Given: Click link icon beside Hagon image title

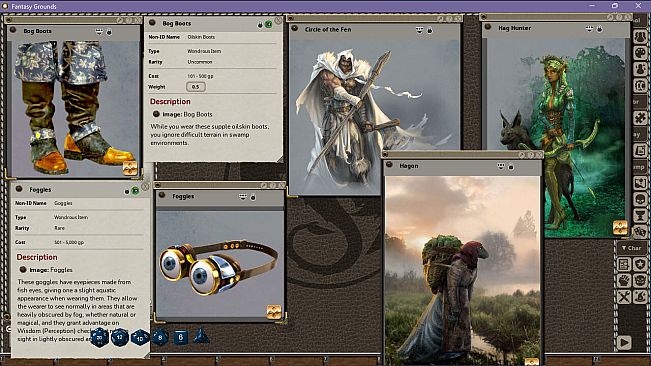Looking at the screenshot, I should 389,165.
